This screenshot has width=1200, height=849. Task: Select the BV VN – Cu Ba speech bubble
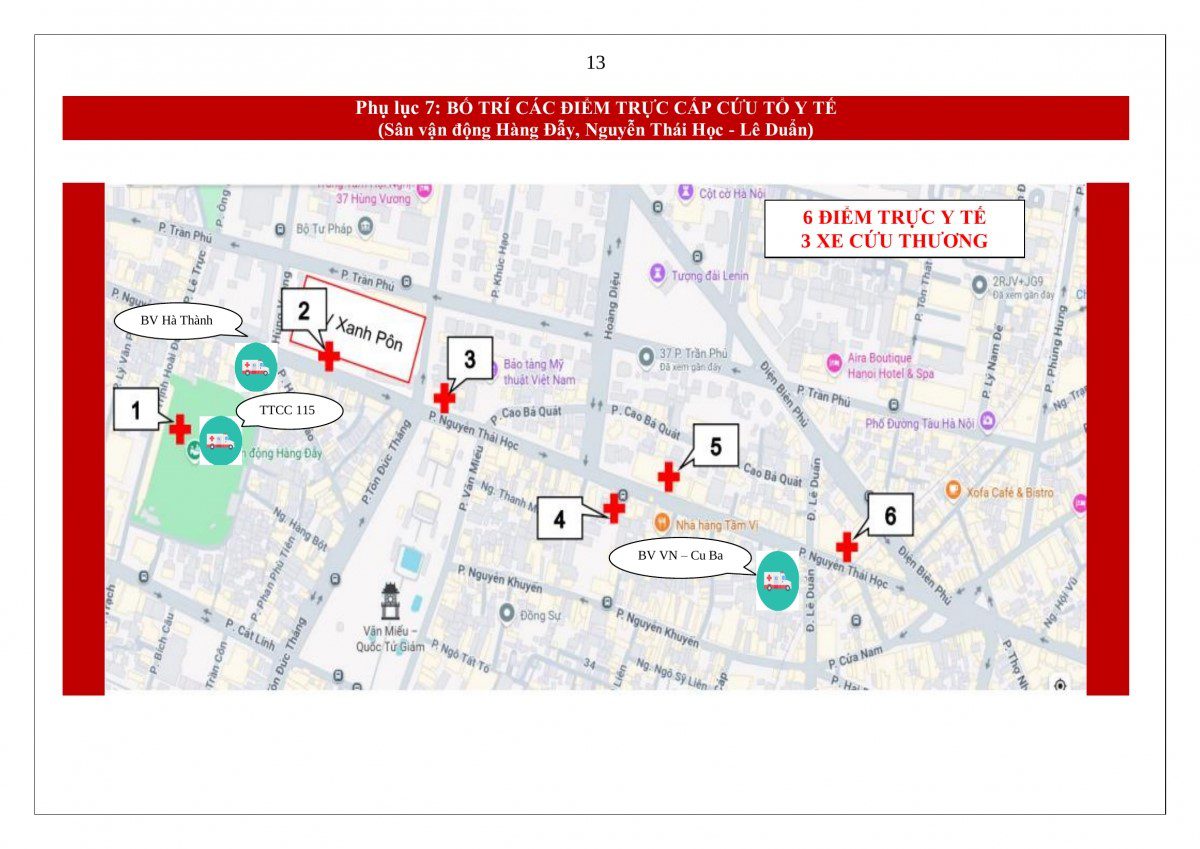click(680, 557)
